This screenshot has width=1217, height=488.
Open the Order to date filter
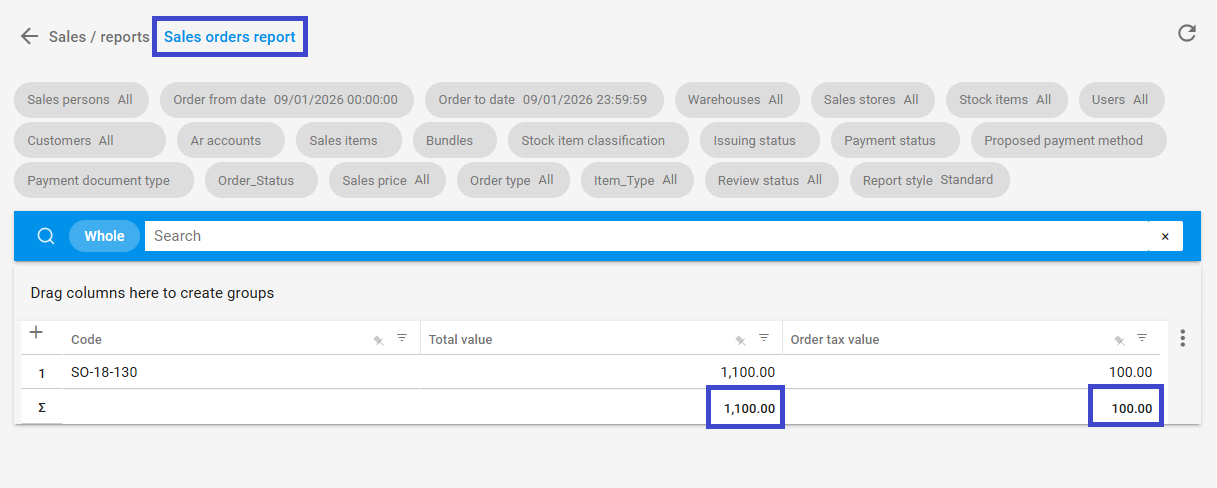(544, 100)
